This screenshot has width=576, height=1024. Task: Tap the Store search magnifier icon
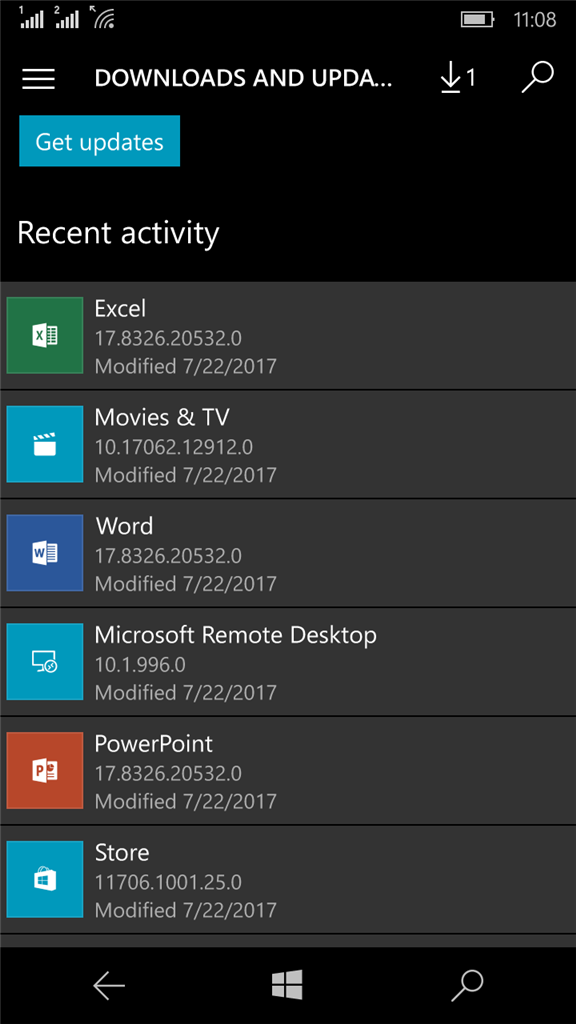click(538, 78)
